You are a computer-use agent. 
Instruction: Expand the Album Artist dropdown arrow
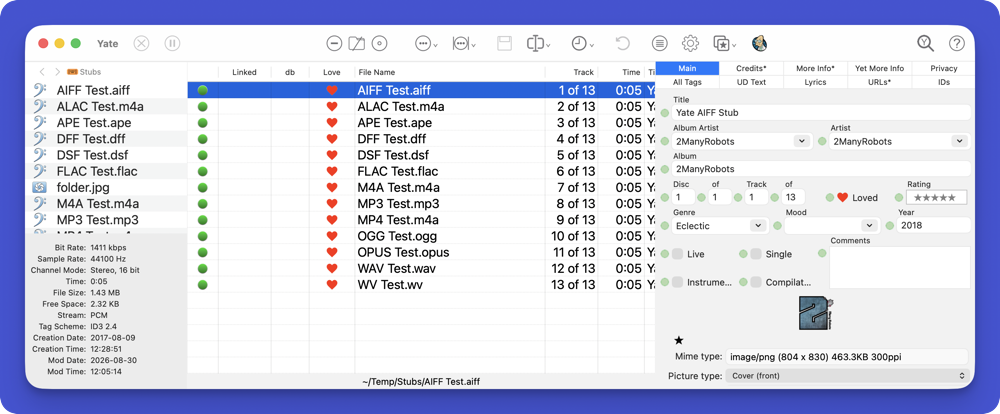point(802,141)
